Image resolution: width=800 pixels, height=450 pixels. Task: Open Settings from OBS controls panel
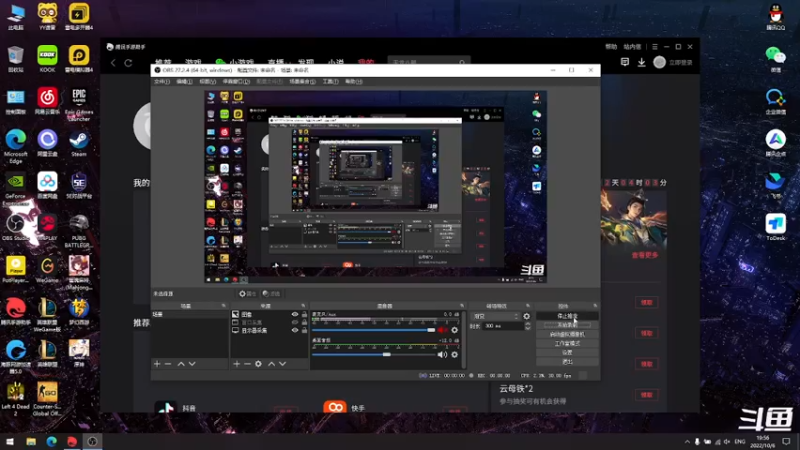tap(567, 353)
